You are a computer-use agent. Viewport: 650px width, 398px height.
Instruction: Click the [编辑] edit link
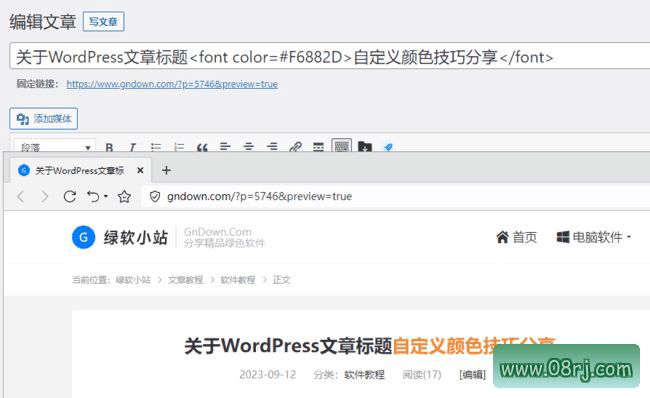click(x=472, y=375)
